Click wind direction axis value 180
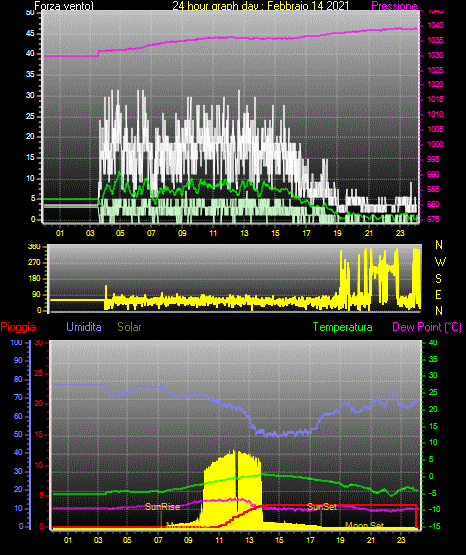Viewport: 466px width, 555px height. [34, 279]
